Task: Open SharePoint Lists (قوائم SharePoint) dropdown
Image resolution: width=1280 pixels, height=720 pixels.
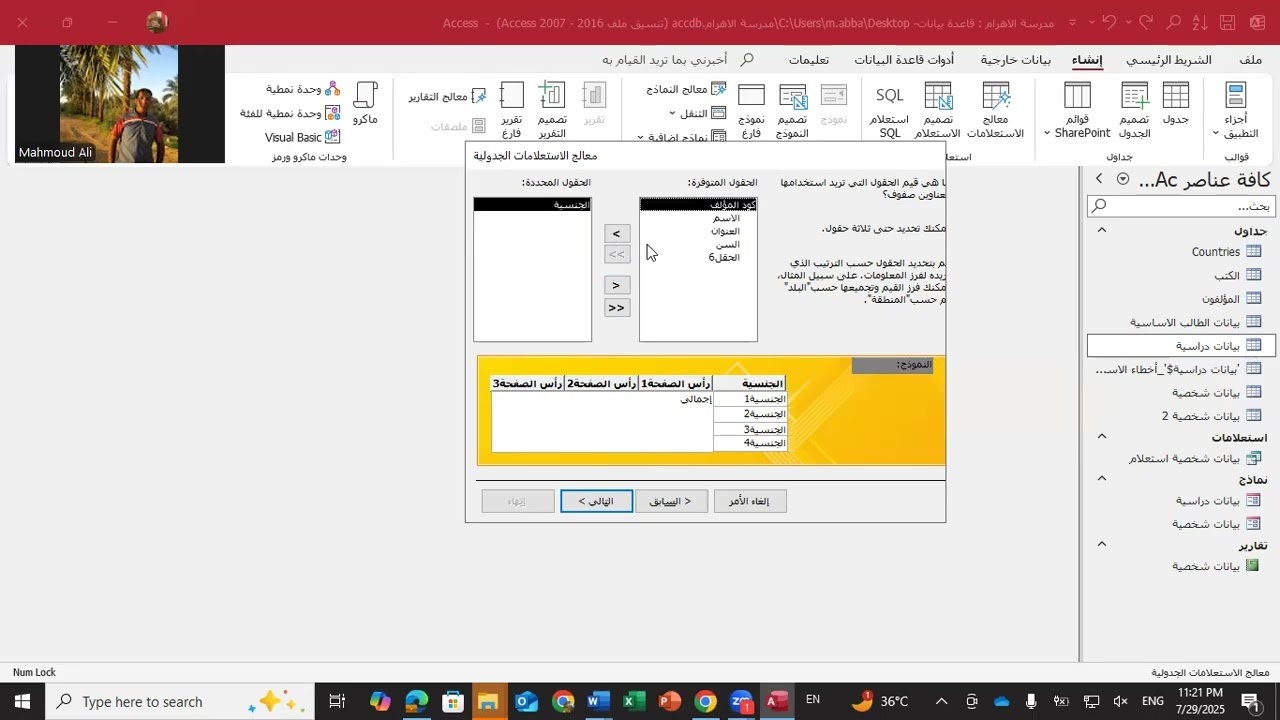Action: [x=1077, y=110]
